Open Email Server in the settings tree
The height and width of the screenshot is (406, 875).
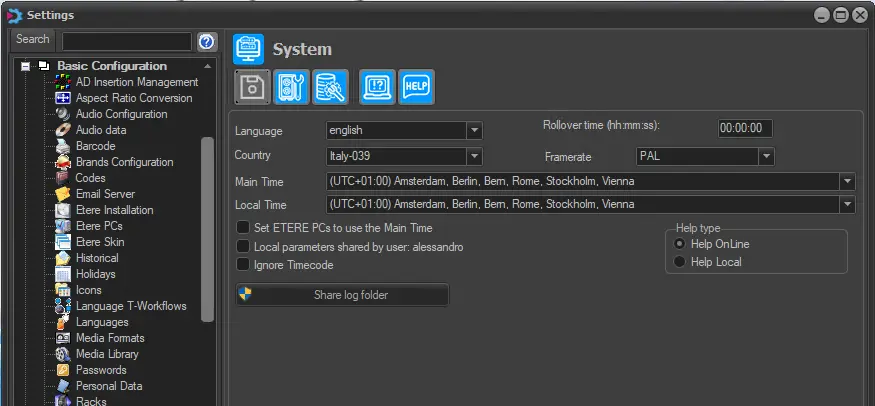pyautogui.click(x=105, y=194)
